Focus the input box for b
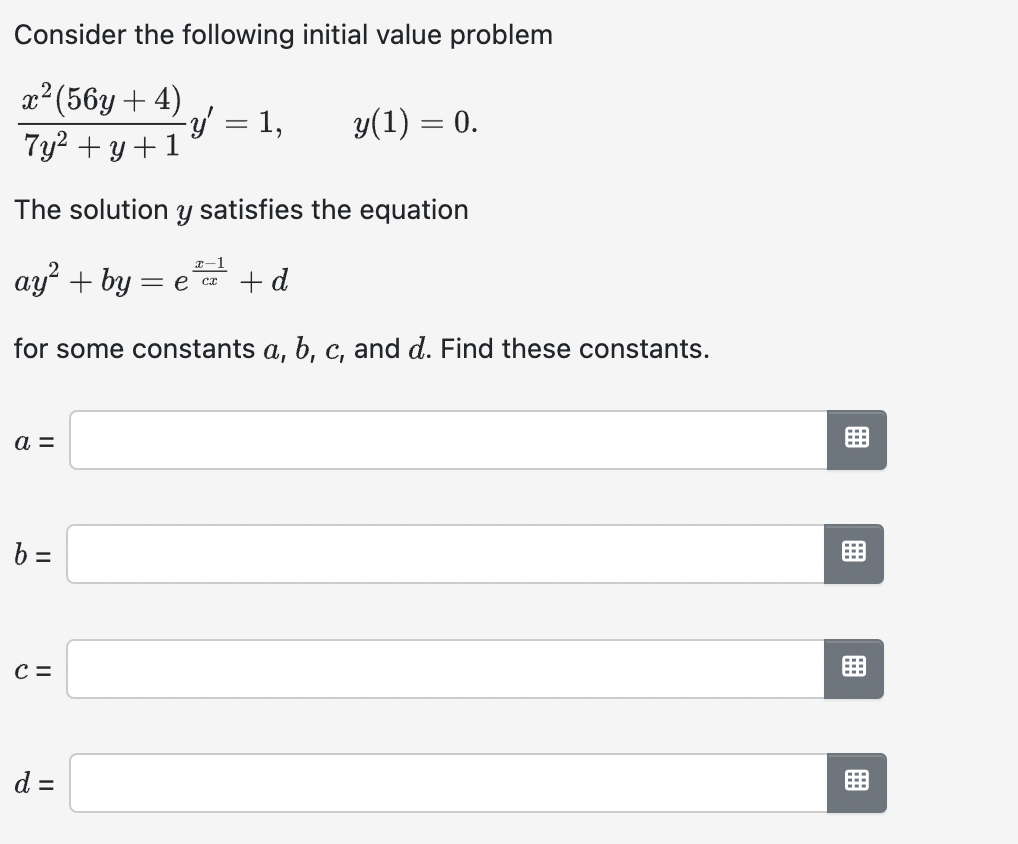This screenshot has width=1018, height=844. click(x=446, y=554)
